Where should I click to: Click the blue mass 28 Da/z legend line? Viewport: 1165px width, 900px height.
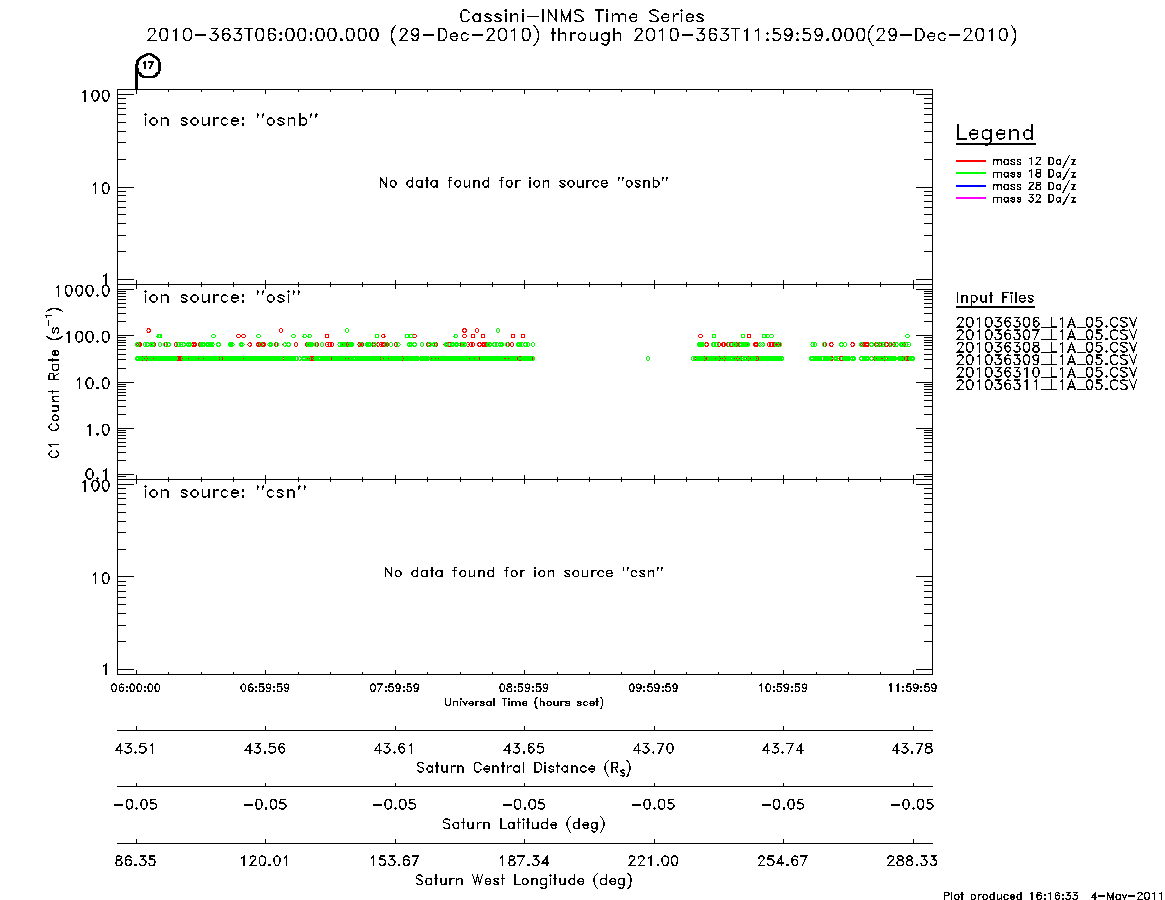coord(970,187)
